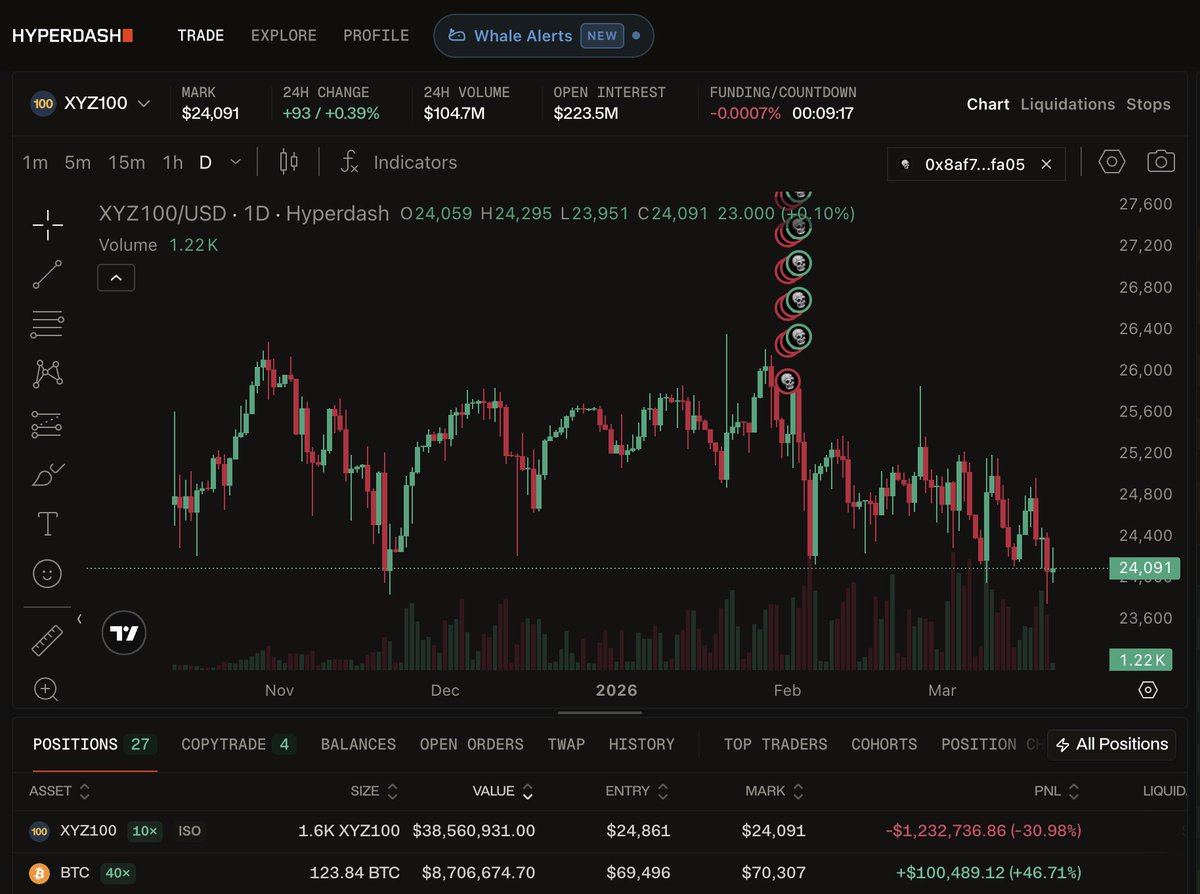Open the XABCD pattern drawing tool
Viewport: 1200px width, 894px height.
(47, 373)
